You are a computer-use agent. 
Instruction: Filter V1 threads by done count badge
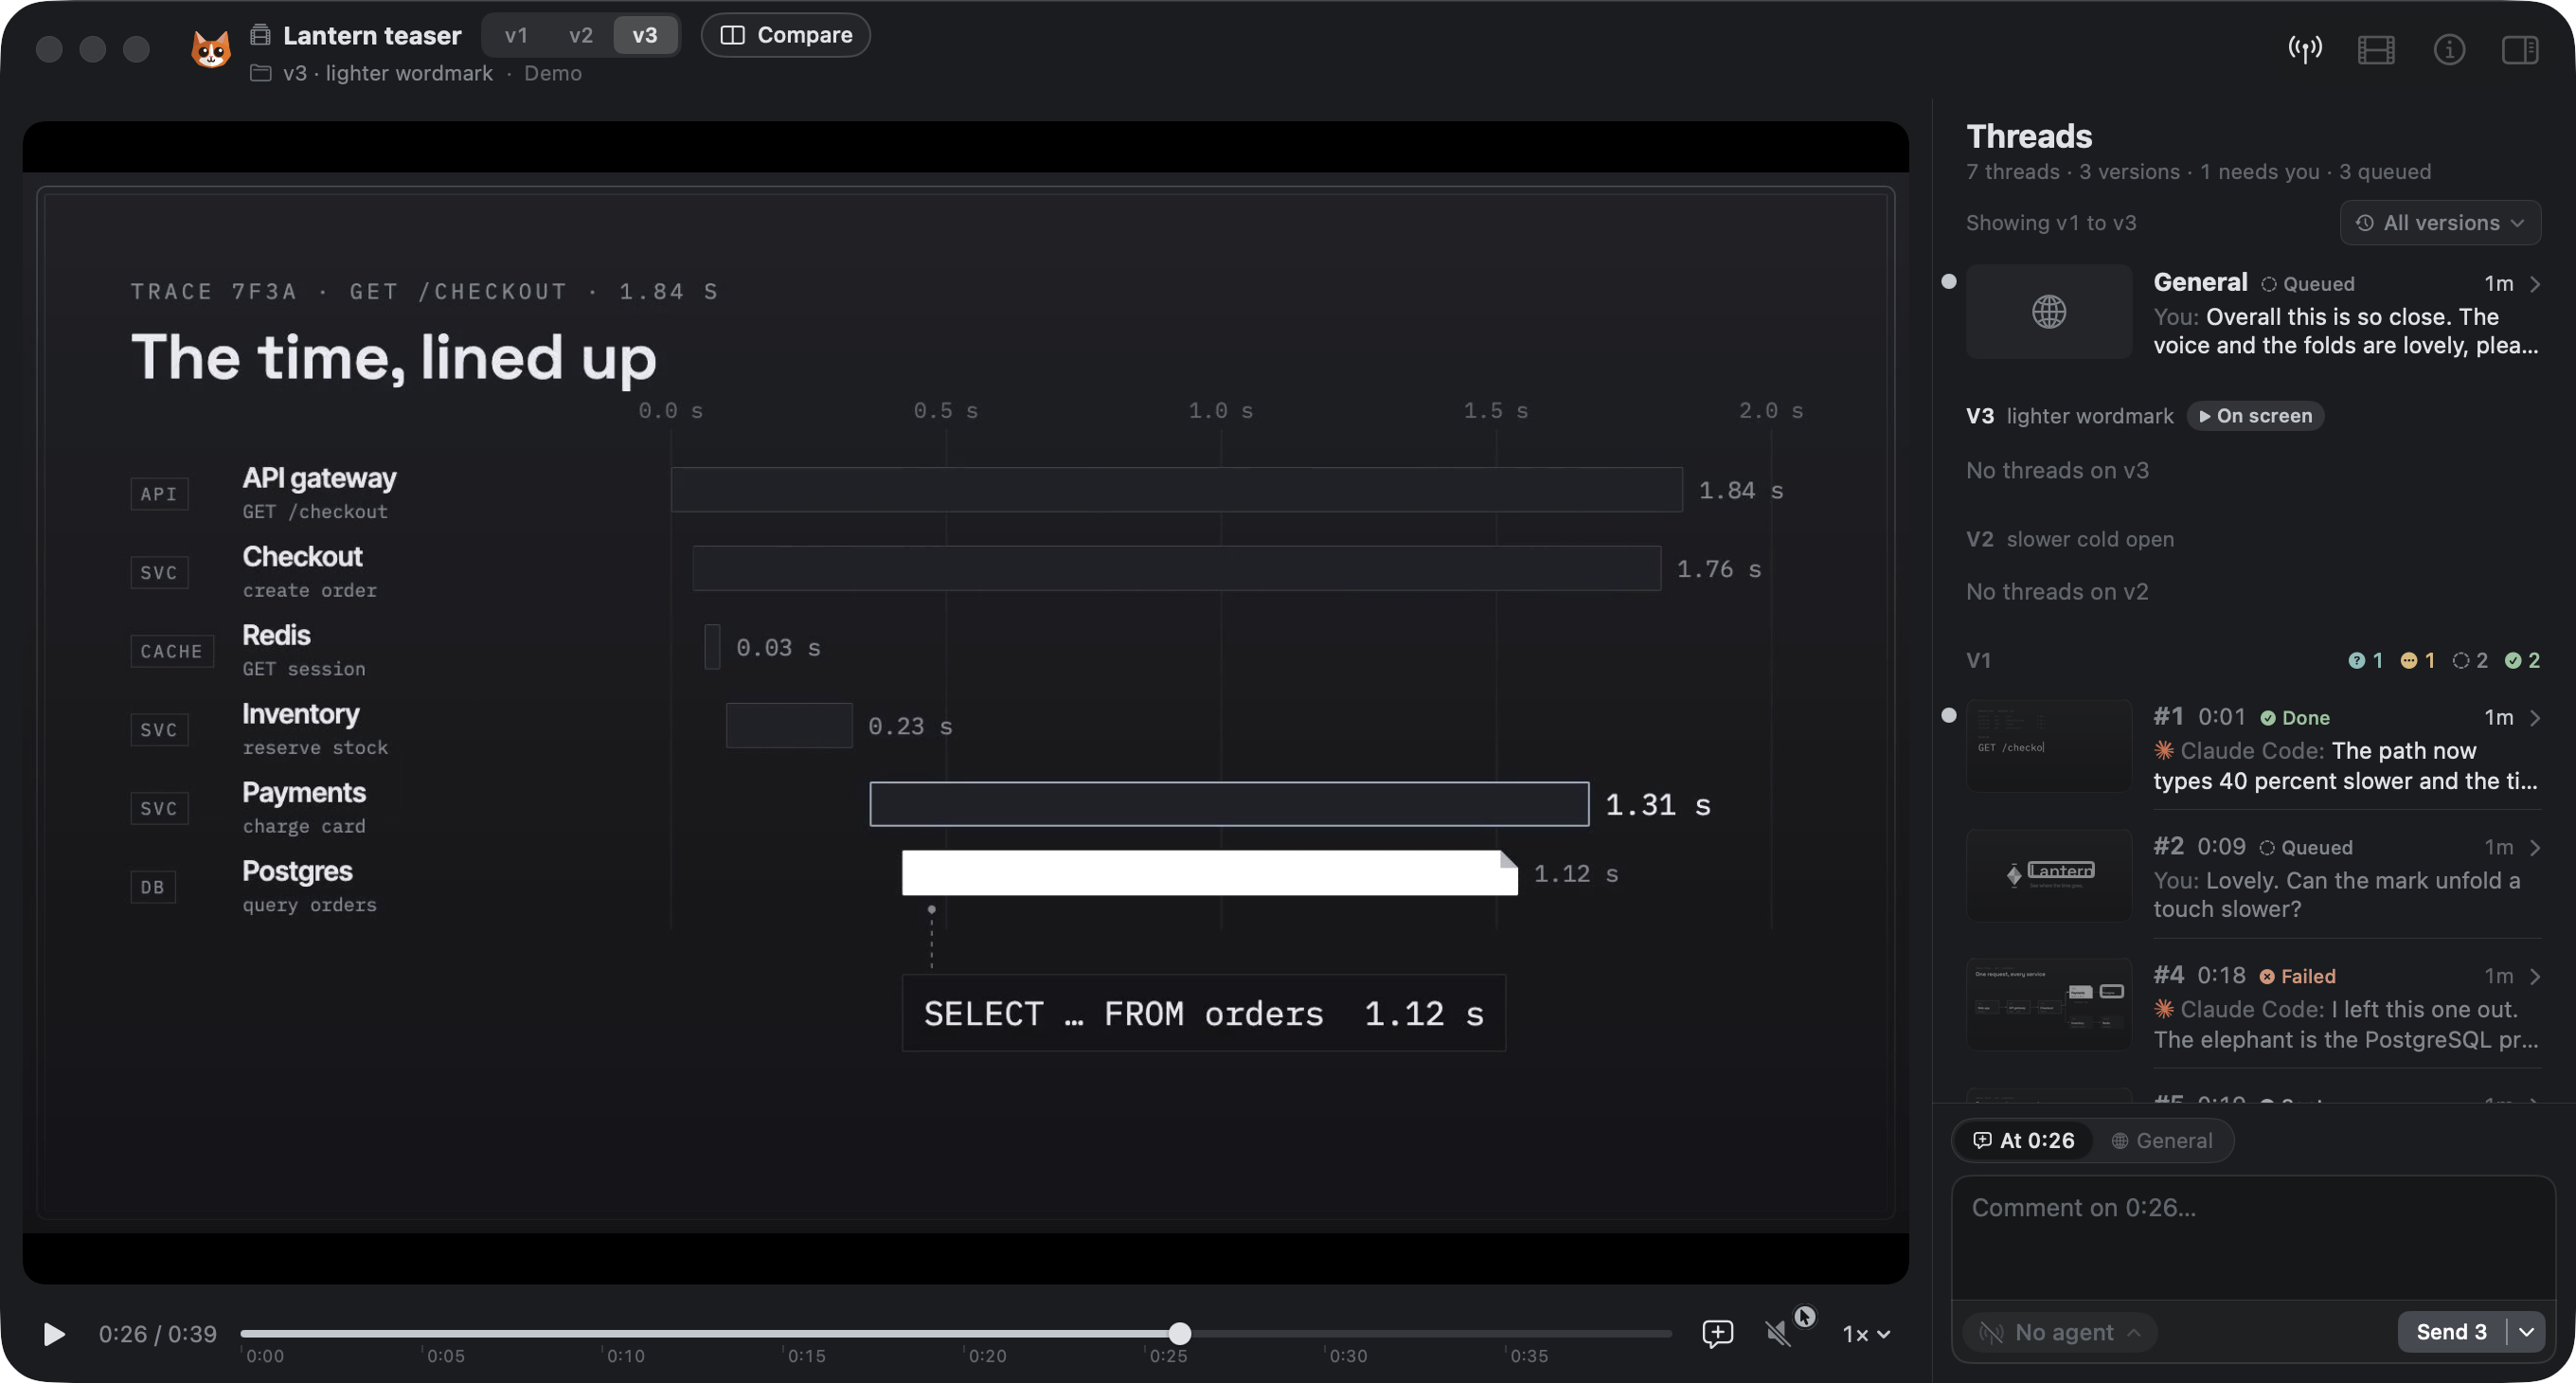2521,660
